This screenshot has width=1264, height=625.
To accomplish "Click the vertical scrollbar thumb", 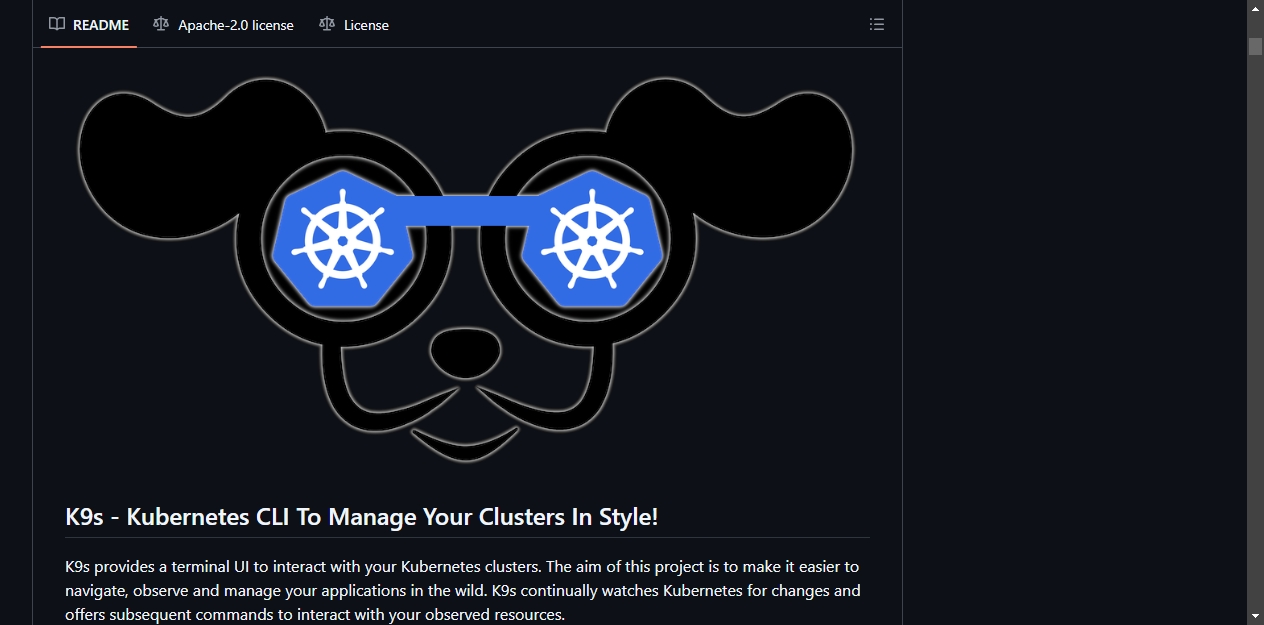I will (x=1255, y=46).
